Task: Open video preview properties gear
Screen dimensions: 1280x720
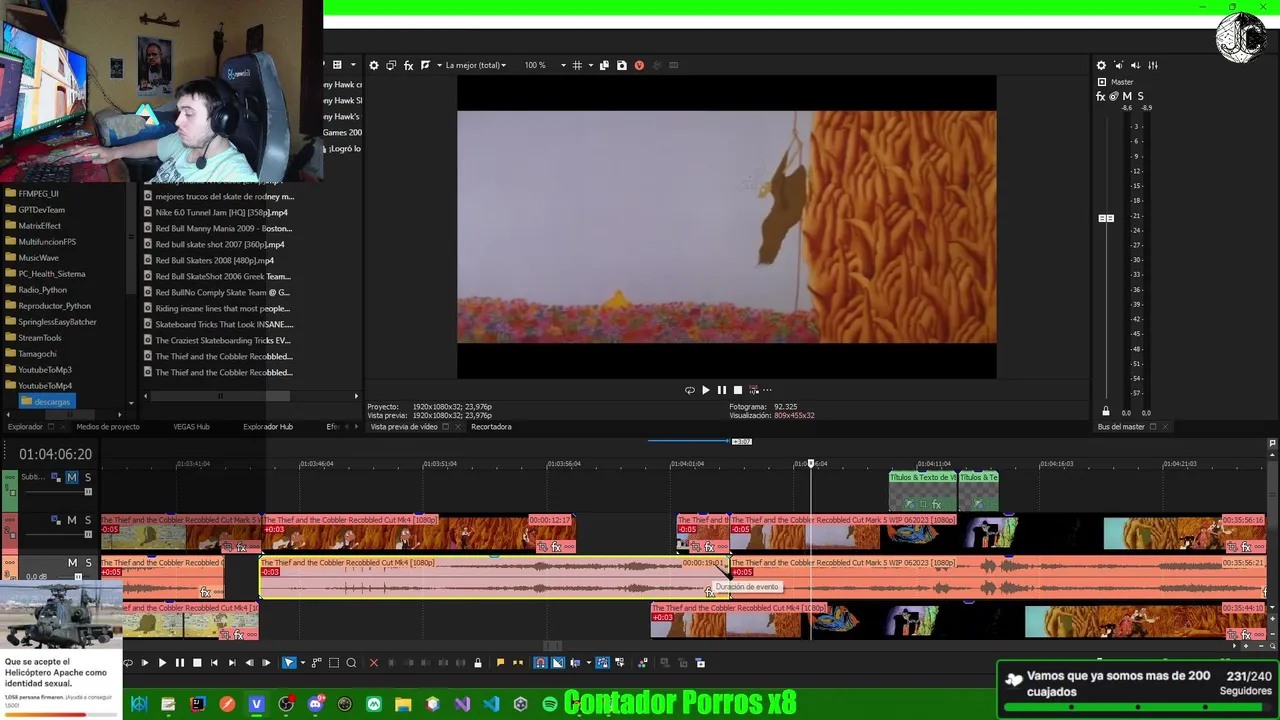Action: 374,65
